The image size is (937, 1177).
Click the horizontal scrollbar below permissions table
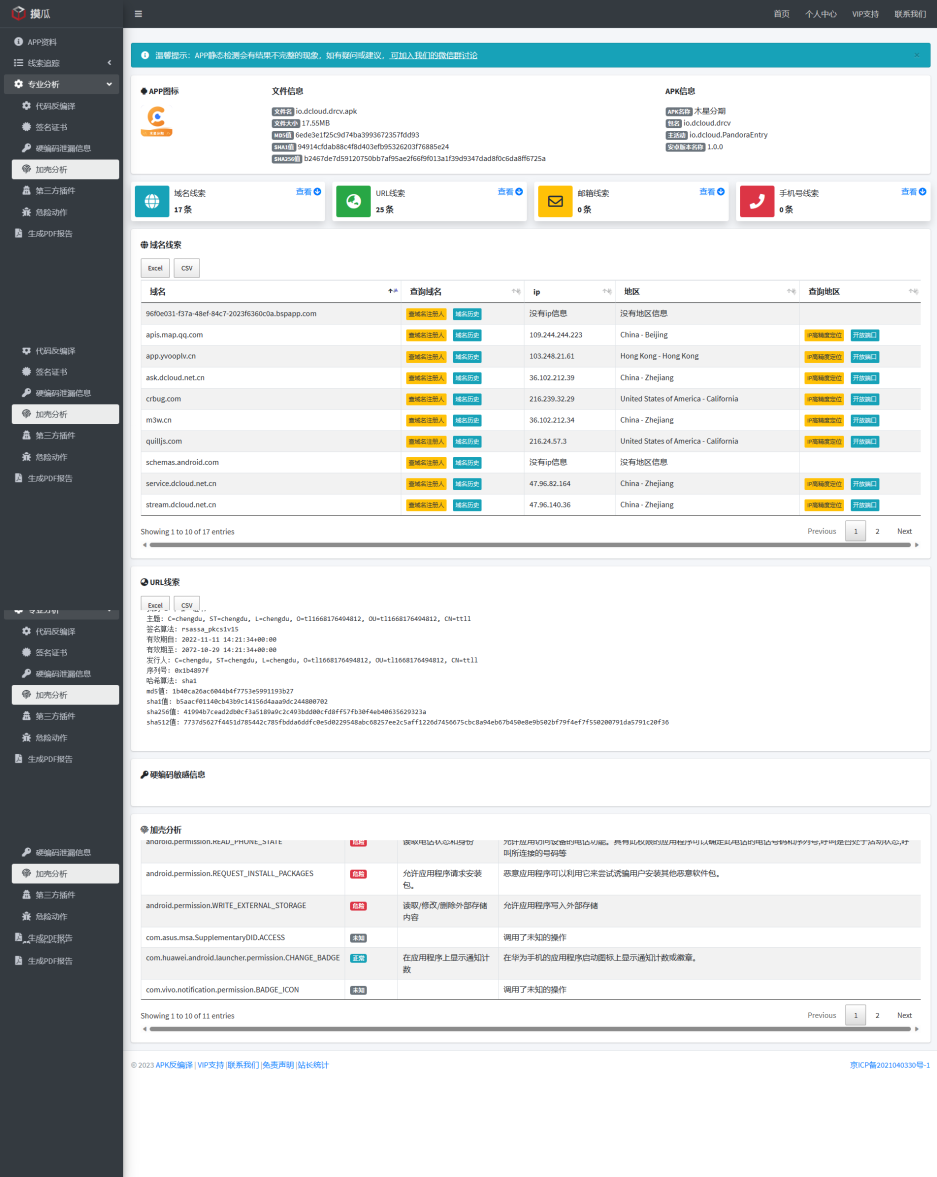530,1029
